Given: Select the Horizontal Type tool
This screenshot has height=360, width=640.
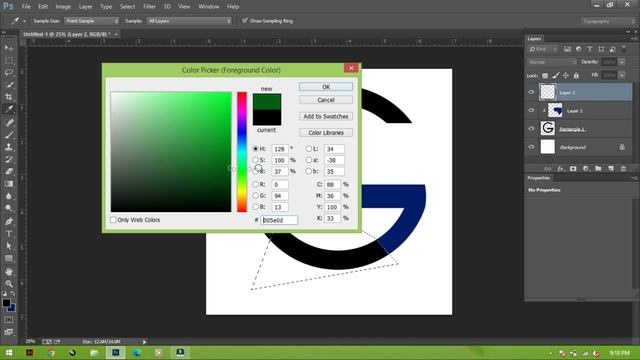Looking at the screenshot, I should (x=9, y=234).
